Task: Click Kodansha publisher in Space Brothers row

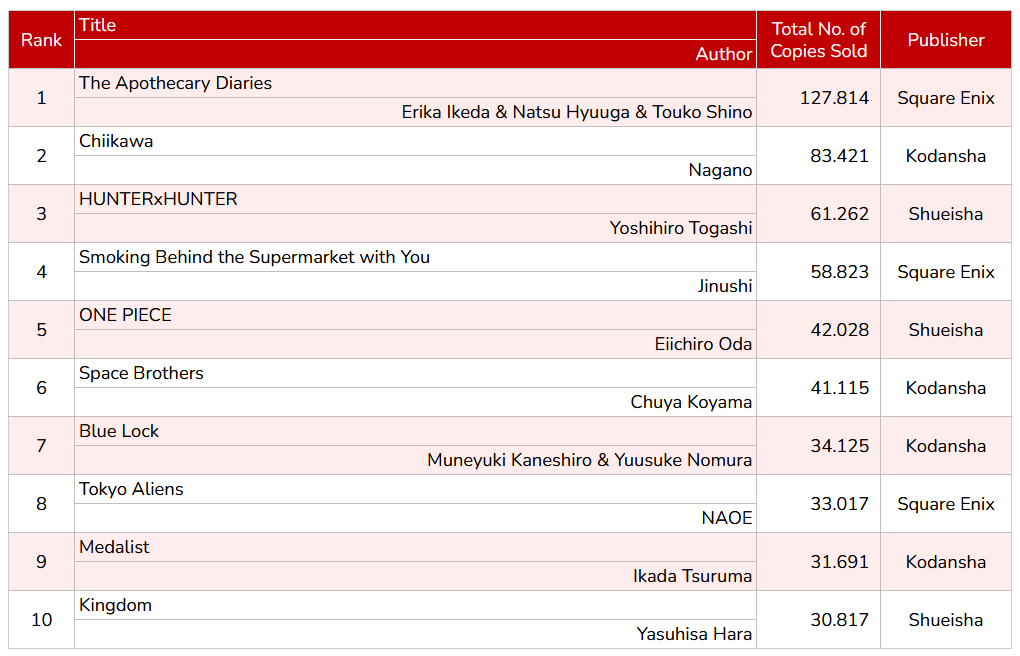Action: (946, 387)
